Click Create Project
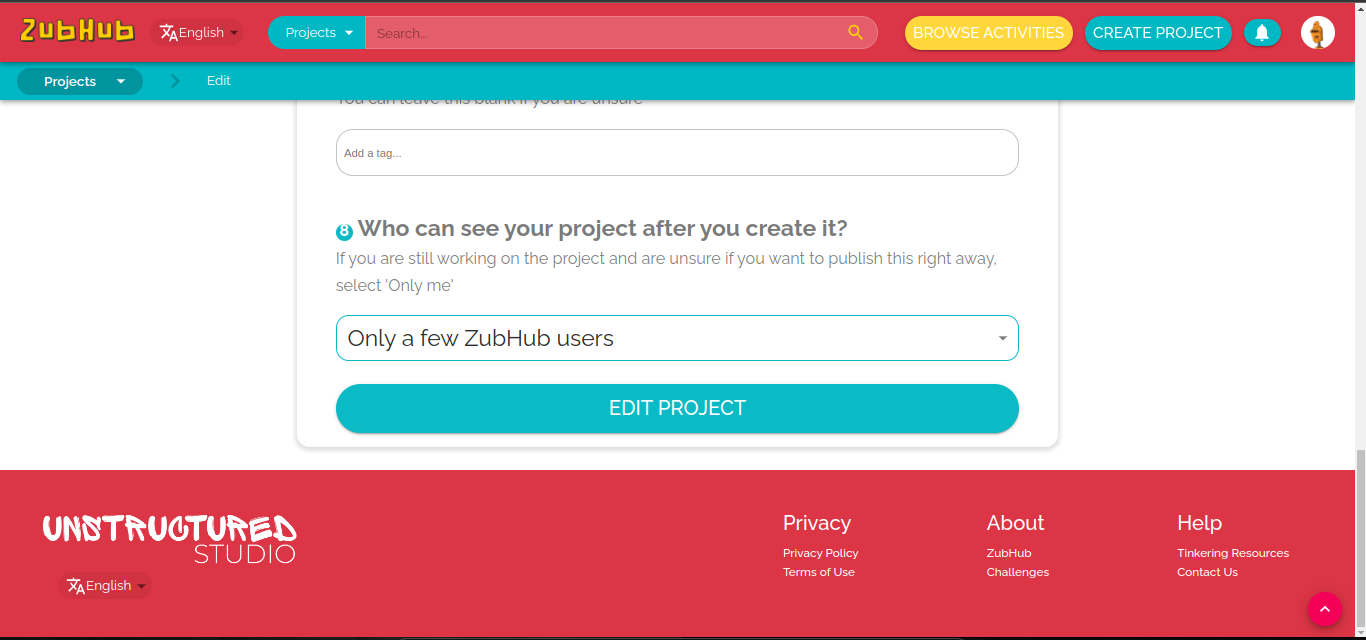 1158,32
